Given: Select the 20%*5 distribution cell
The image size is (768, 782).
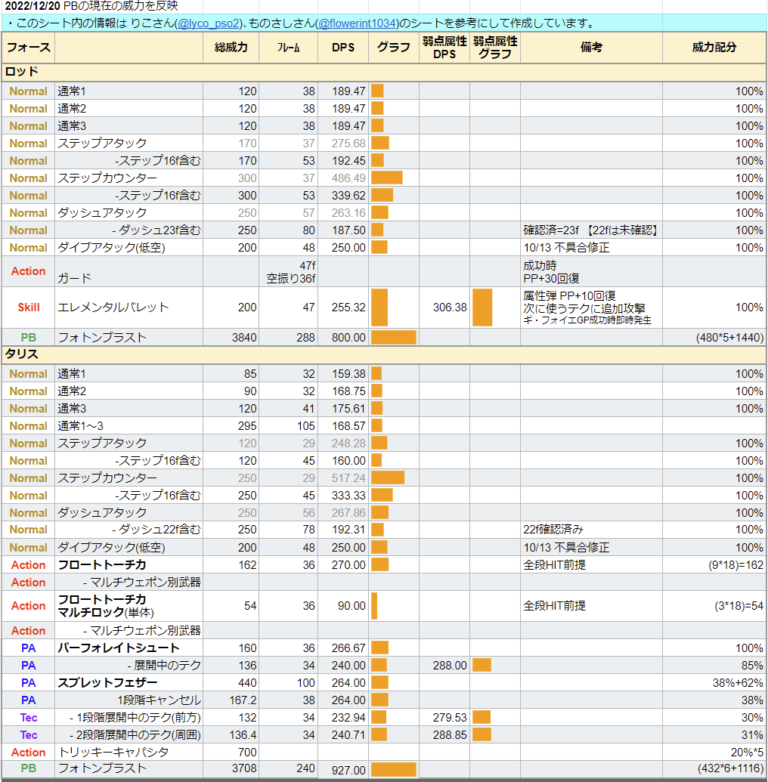Looking at the screenshot, I should 714,752.
